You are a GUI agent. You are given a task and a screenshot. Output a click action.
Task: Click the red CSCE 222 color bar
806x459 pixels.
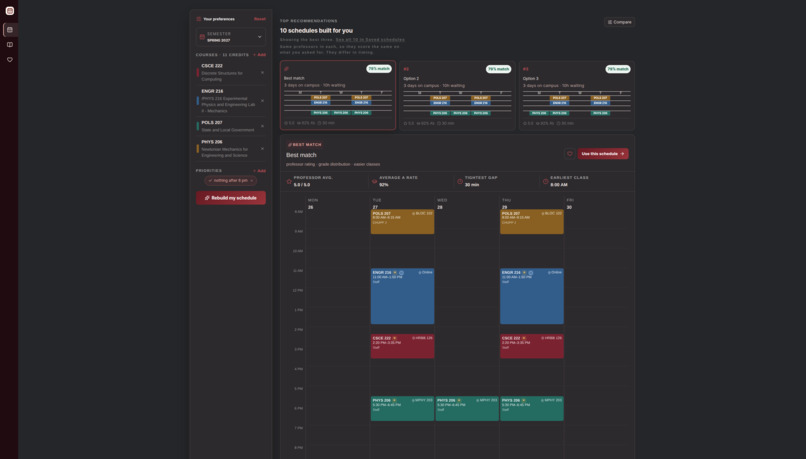[x=198, y=73]
